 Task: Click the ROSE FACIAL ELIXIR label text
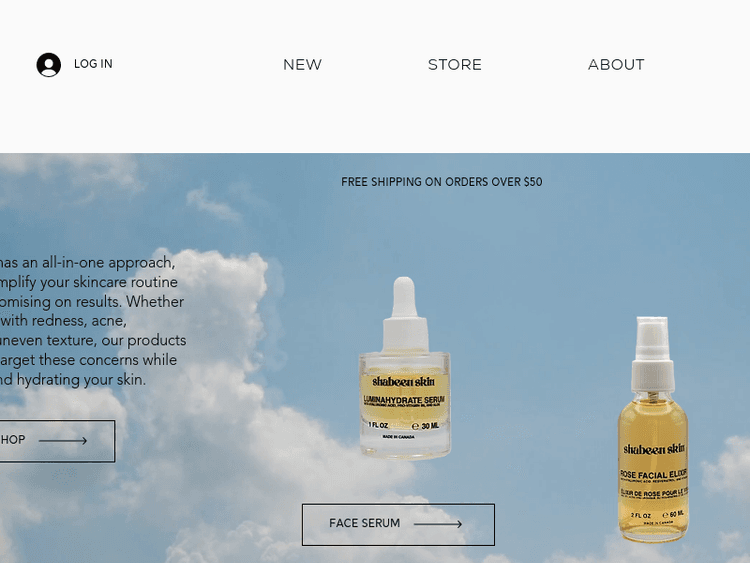click(x=654, y=474)
